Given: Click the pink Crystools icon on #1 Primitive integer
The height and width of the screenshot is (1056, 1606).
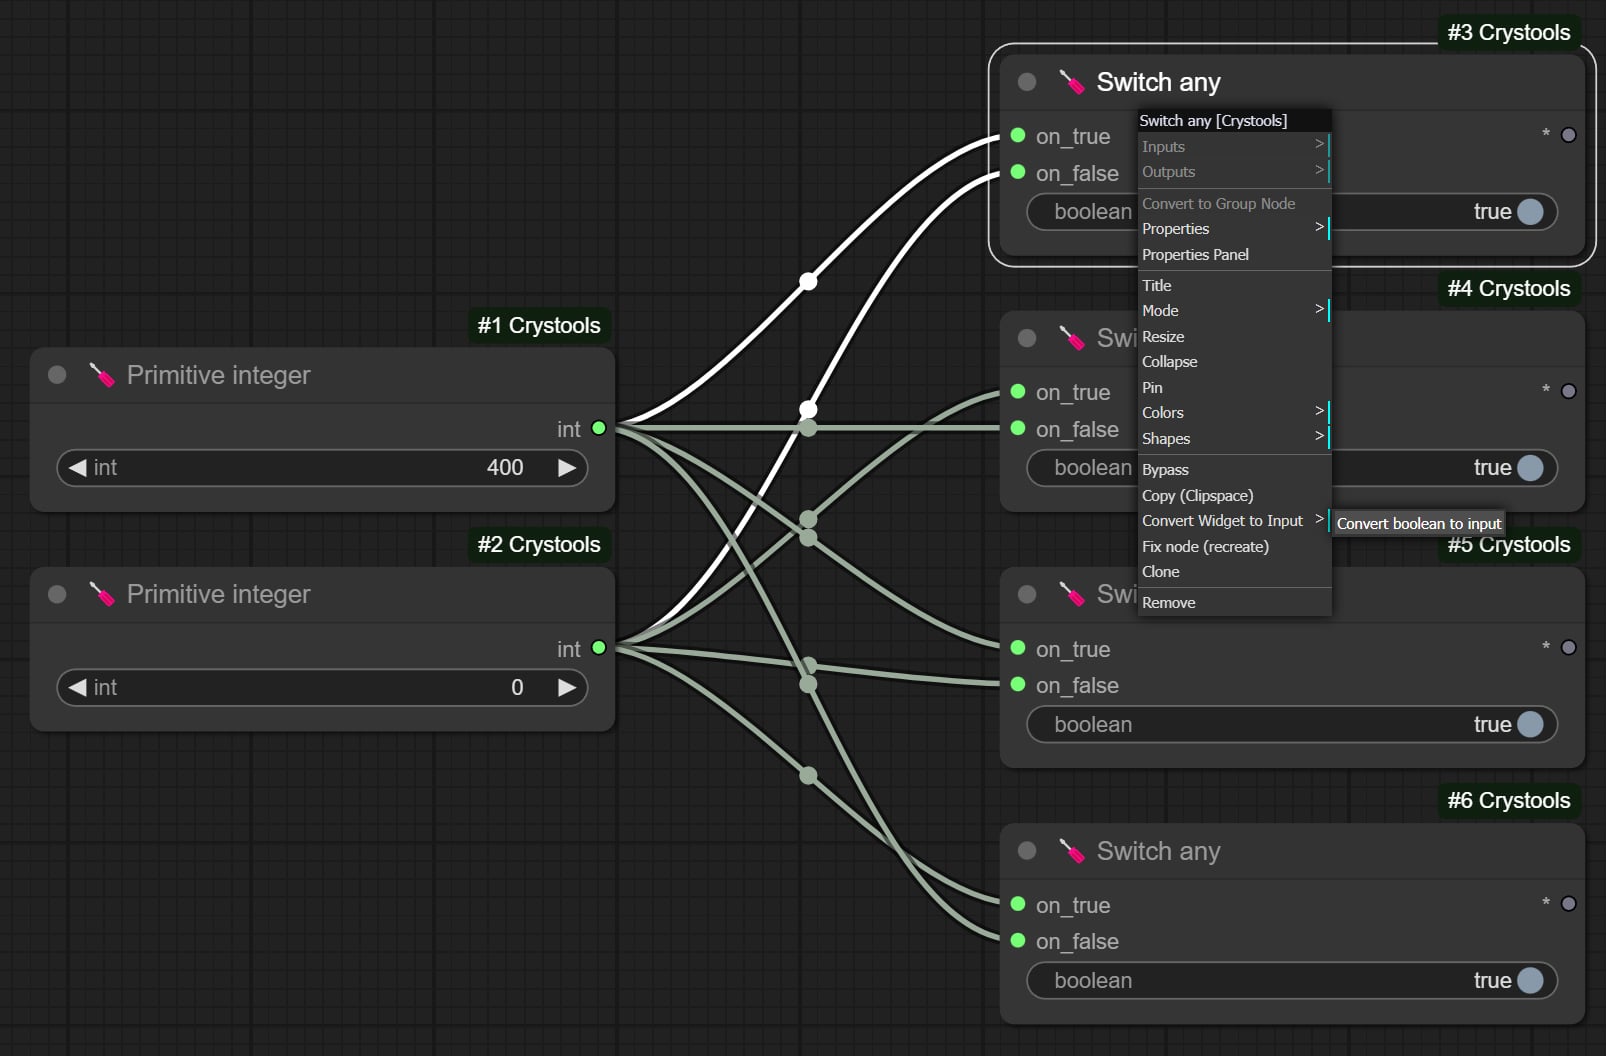Looking at the screenshot, I should pos(101,375).
